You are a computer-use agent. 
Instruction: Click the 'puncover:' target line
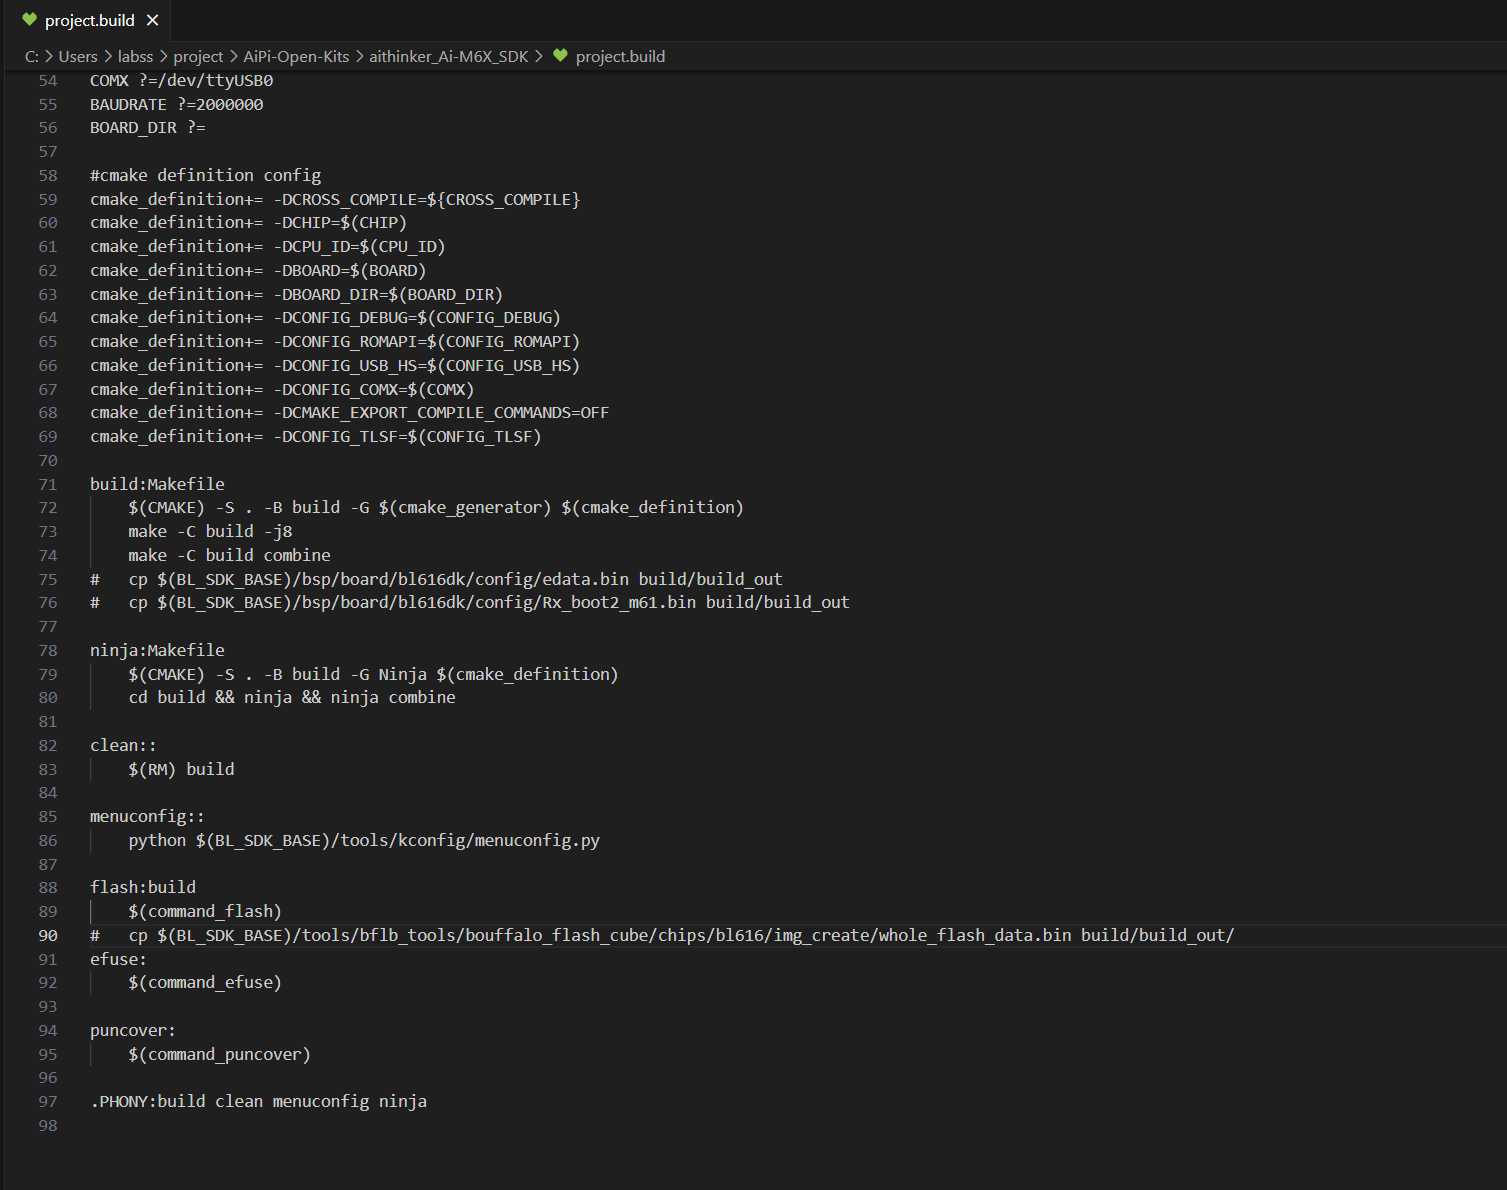[133, 1031]
